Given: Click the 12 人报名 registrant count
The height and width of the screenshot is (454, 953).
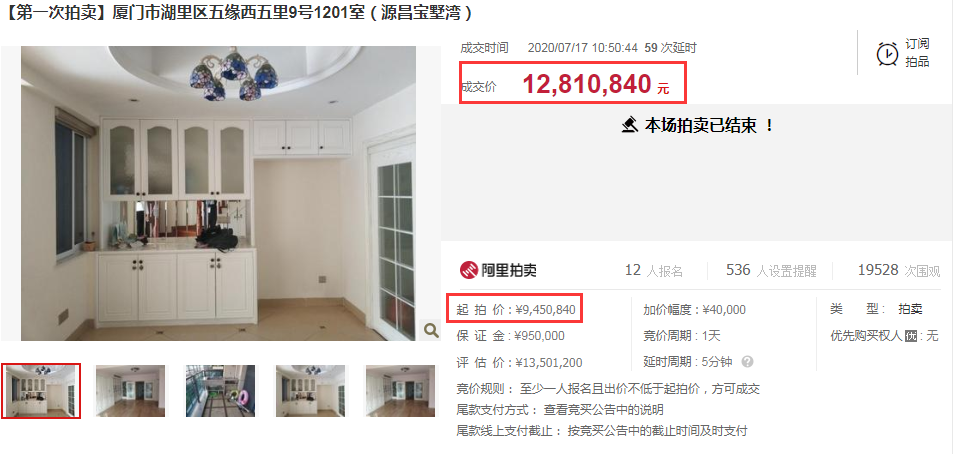Looking at the screenshot, I should [x=653, y=270].
